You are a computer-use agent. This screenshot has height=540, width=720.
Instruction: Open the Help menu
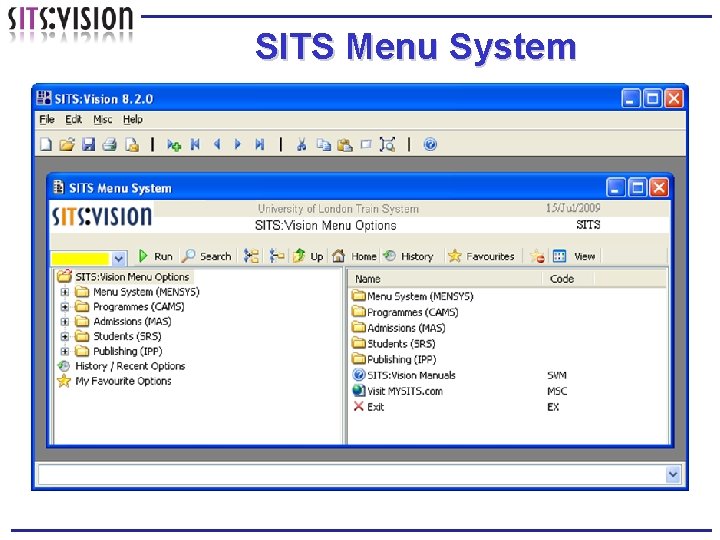[133, 119]
